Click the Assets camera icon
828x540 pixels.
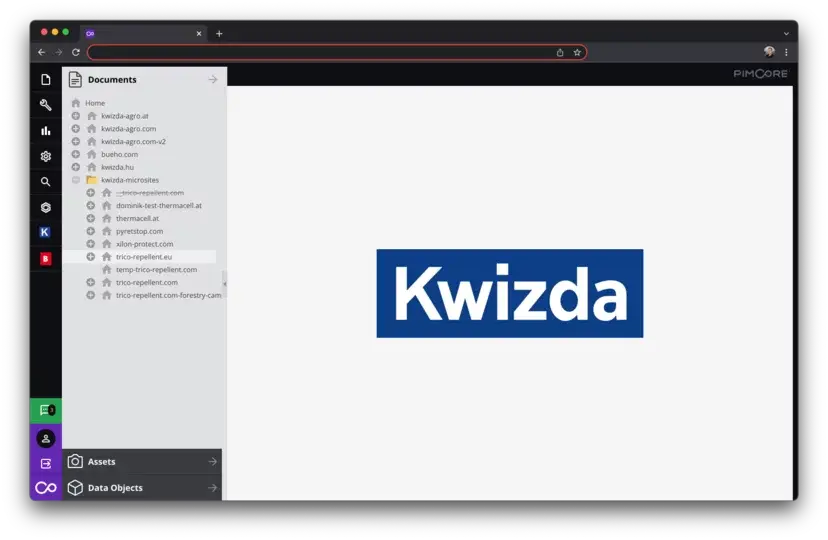click(75, 461)
